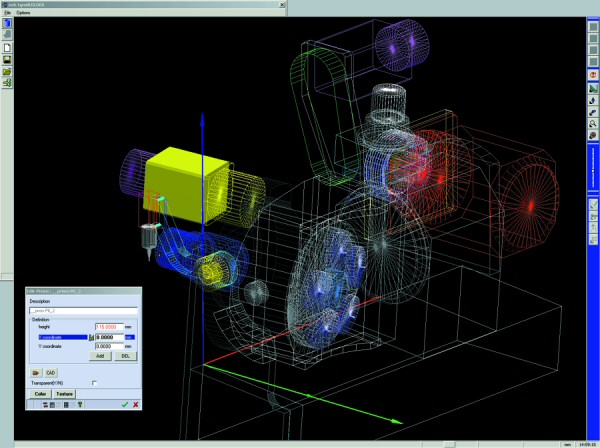Click the CAD button

click(x=51, y=373)
